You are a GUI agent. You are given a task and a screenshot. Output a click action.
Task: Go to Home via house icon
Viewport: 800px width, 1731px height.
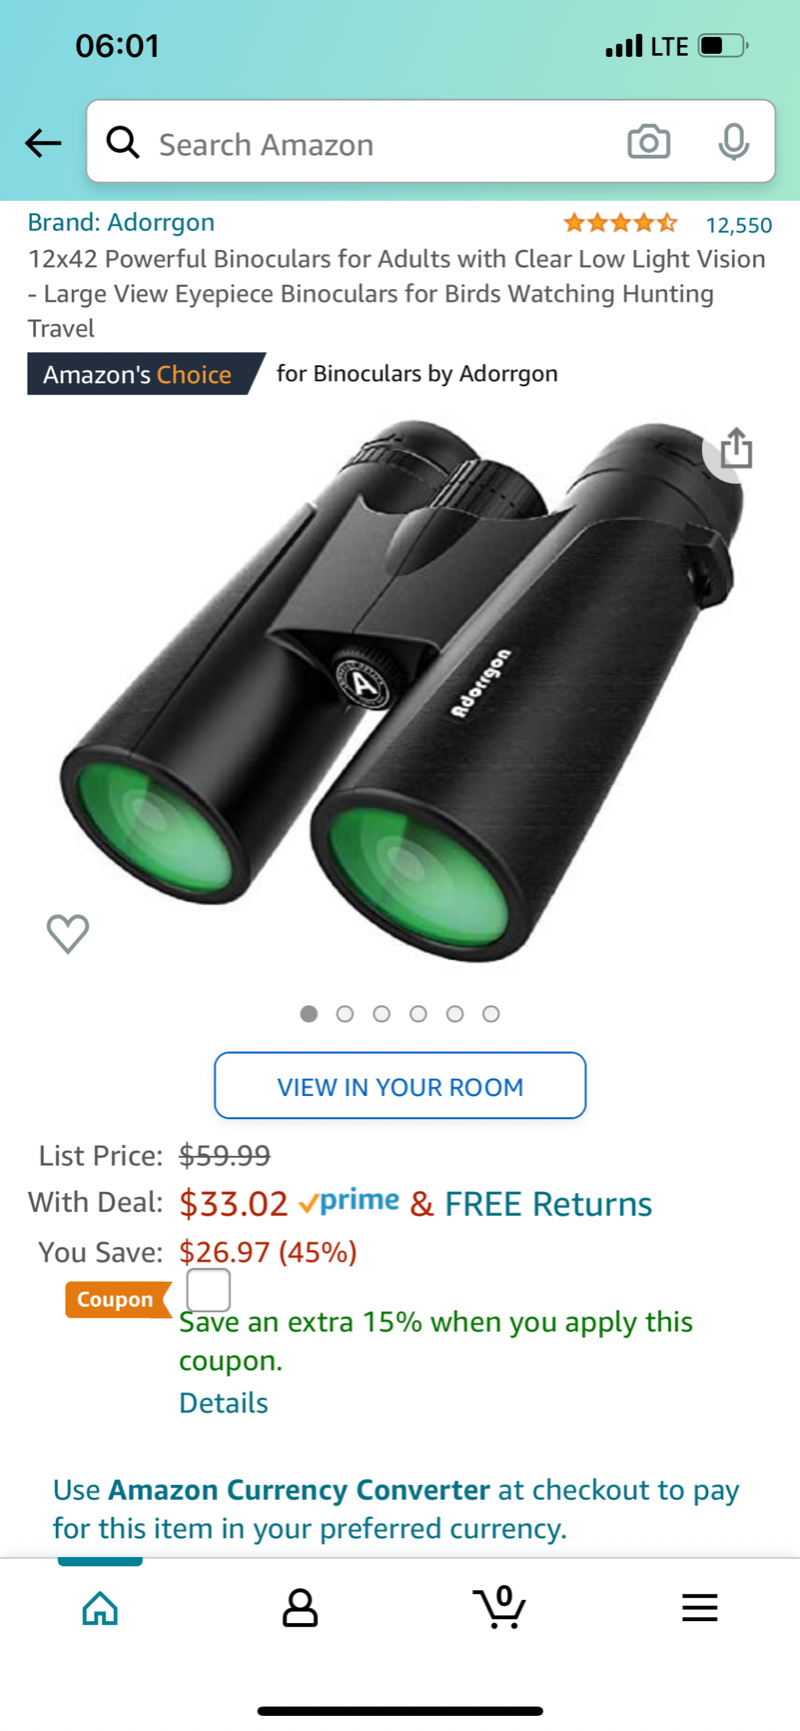coord(100,1608)
